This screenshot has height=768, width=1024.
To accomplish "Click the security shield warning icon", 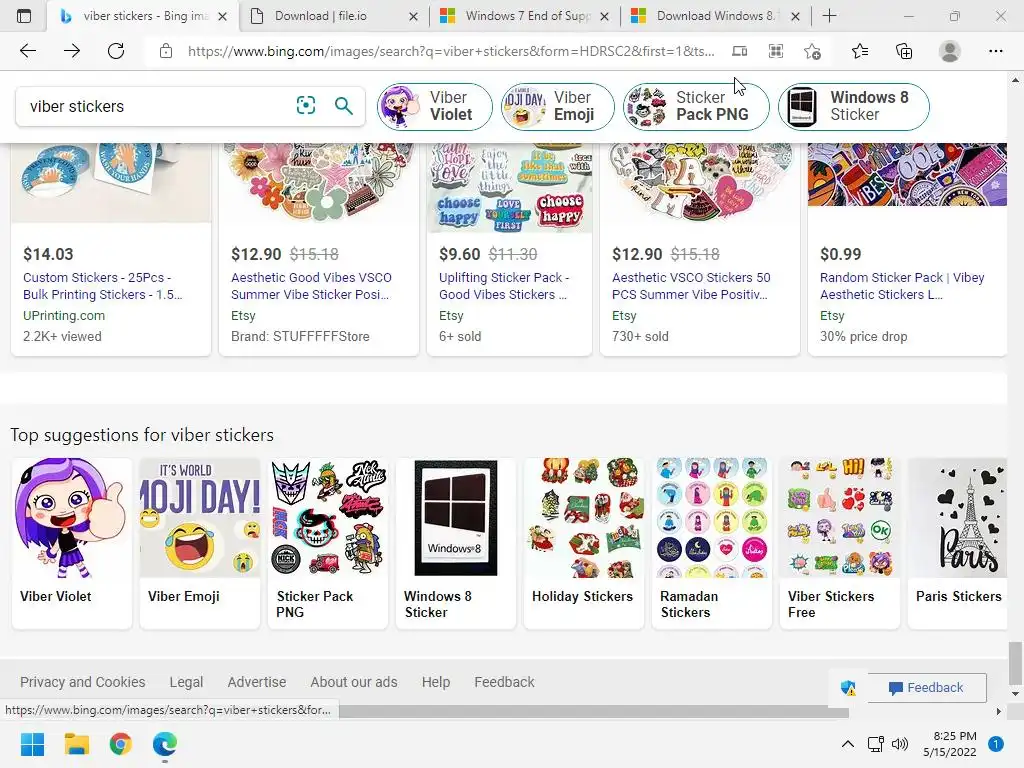I will click(848, 688).
